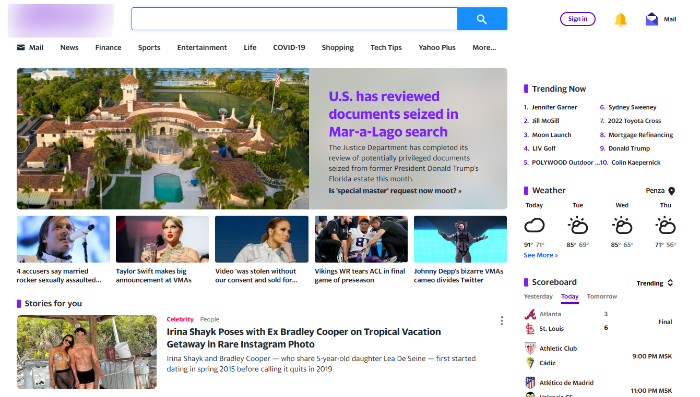Viewport: 700px width, 397px height.
Task: Click trending topic Colin Kaepernick
Action: click(x=636, y=163)
